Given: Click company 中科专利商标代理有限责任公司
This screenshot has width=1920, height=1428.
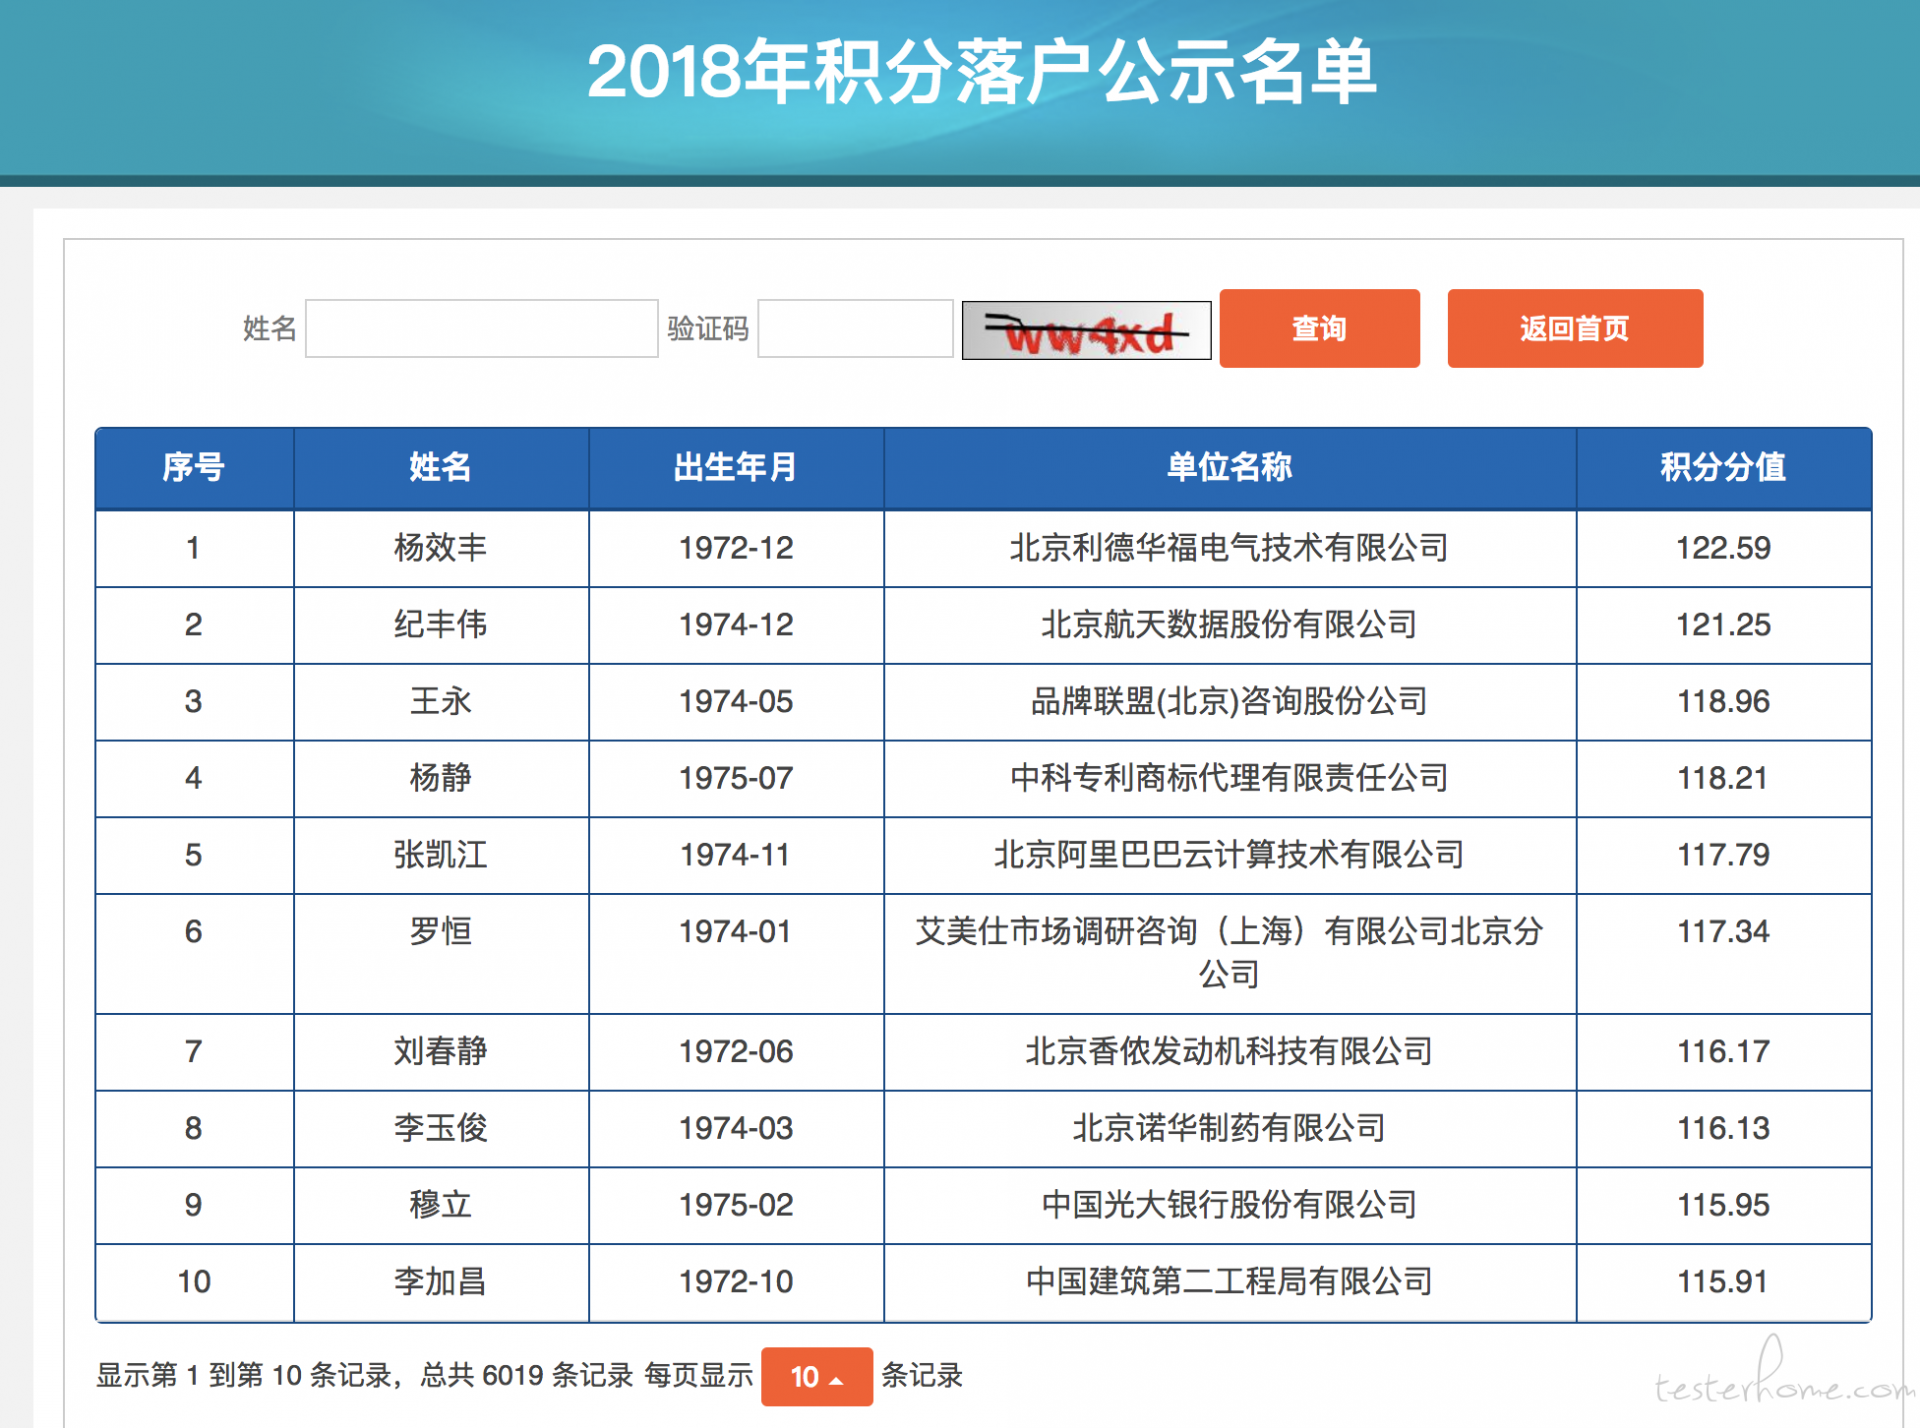Looking at the screenshot, I should (1229, 778).
